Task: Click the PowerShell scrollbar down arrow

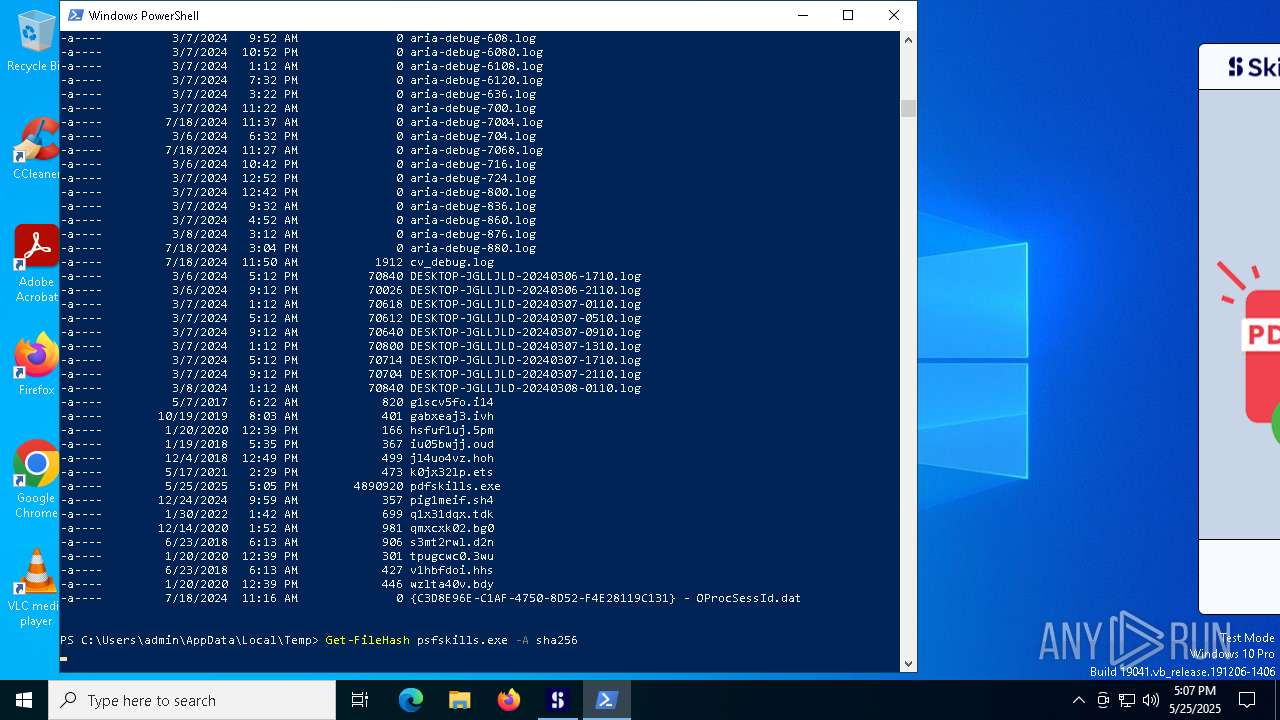Action: pos(908,662)
